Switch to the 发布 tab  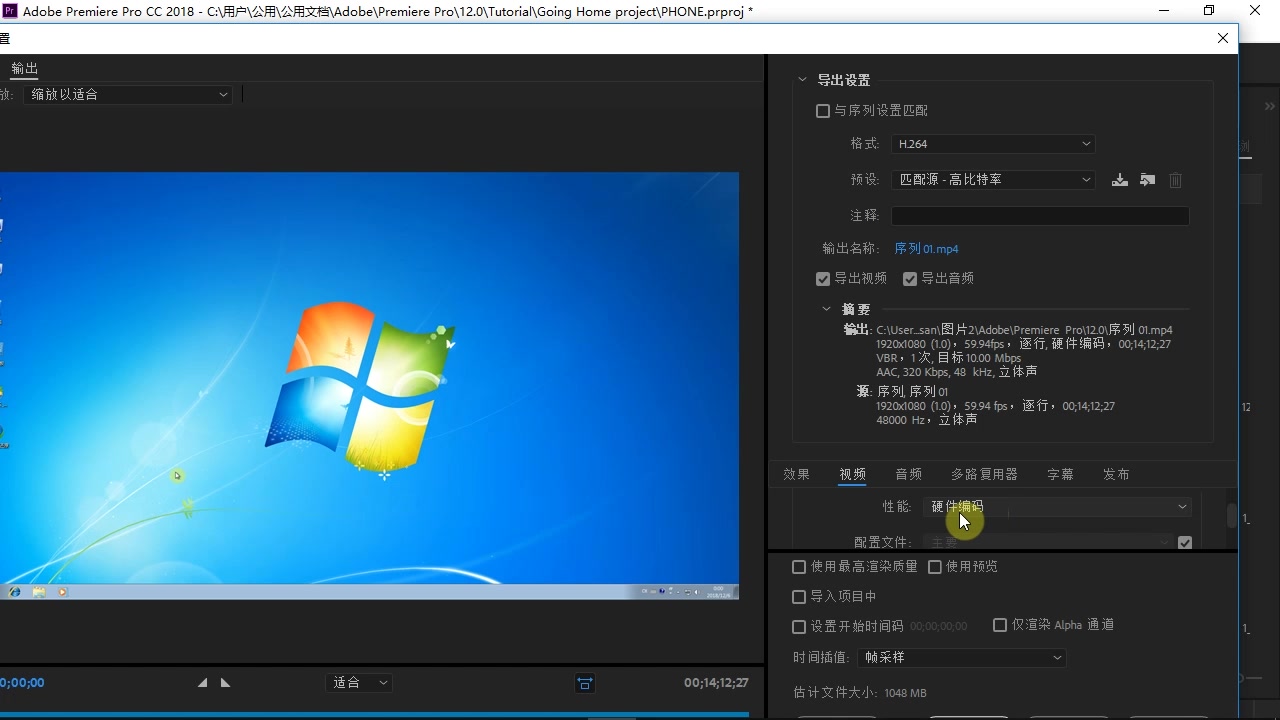[1116, 475]
